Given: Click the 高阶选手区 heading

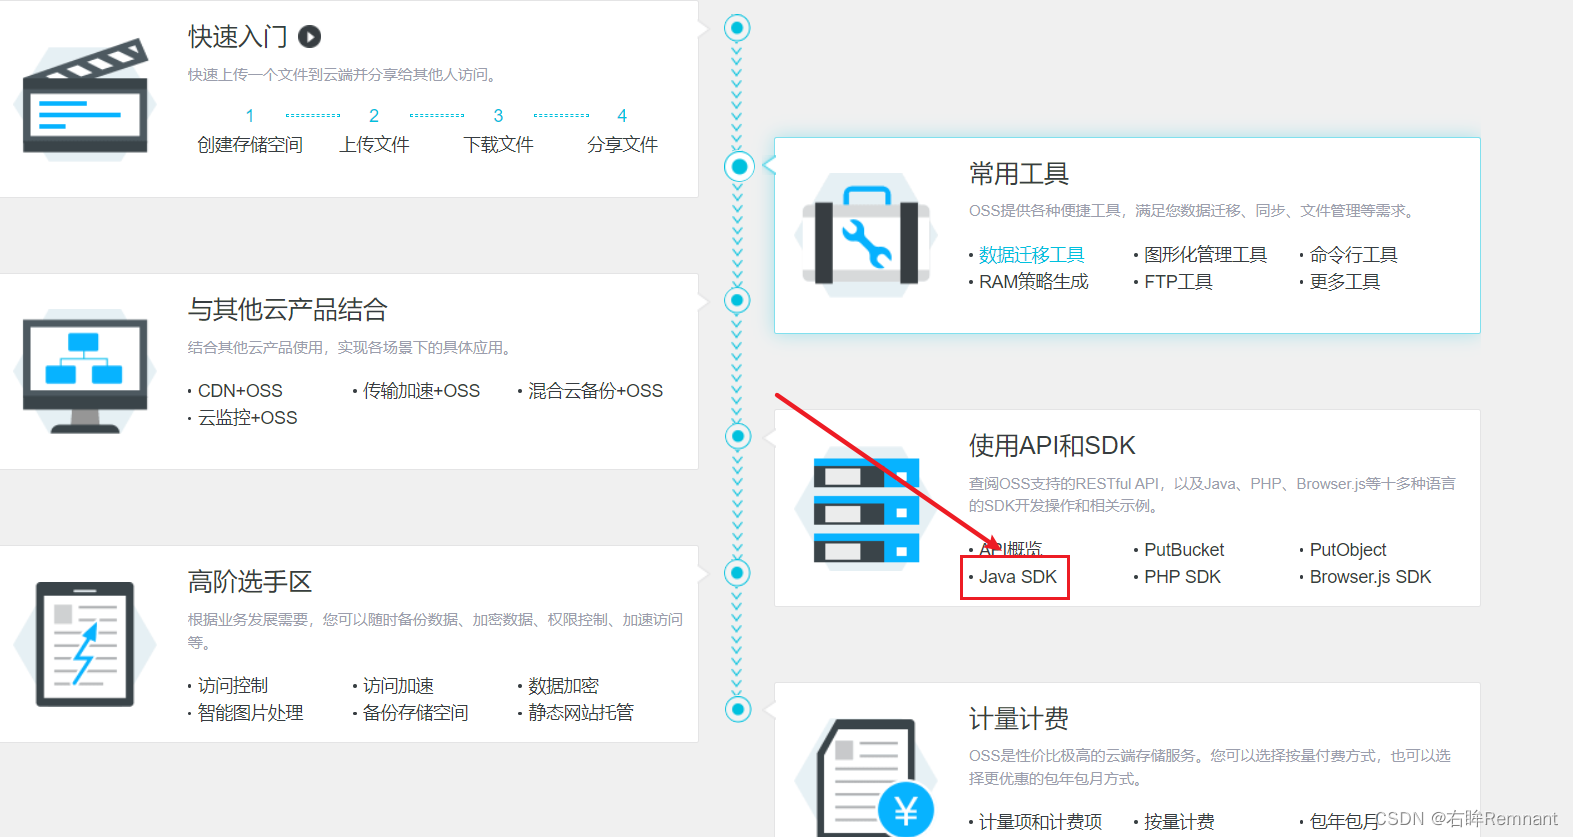Looking at the screenshot, I should pyautogui.click(x=250, y=582).
